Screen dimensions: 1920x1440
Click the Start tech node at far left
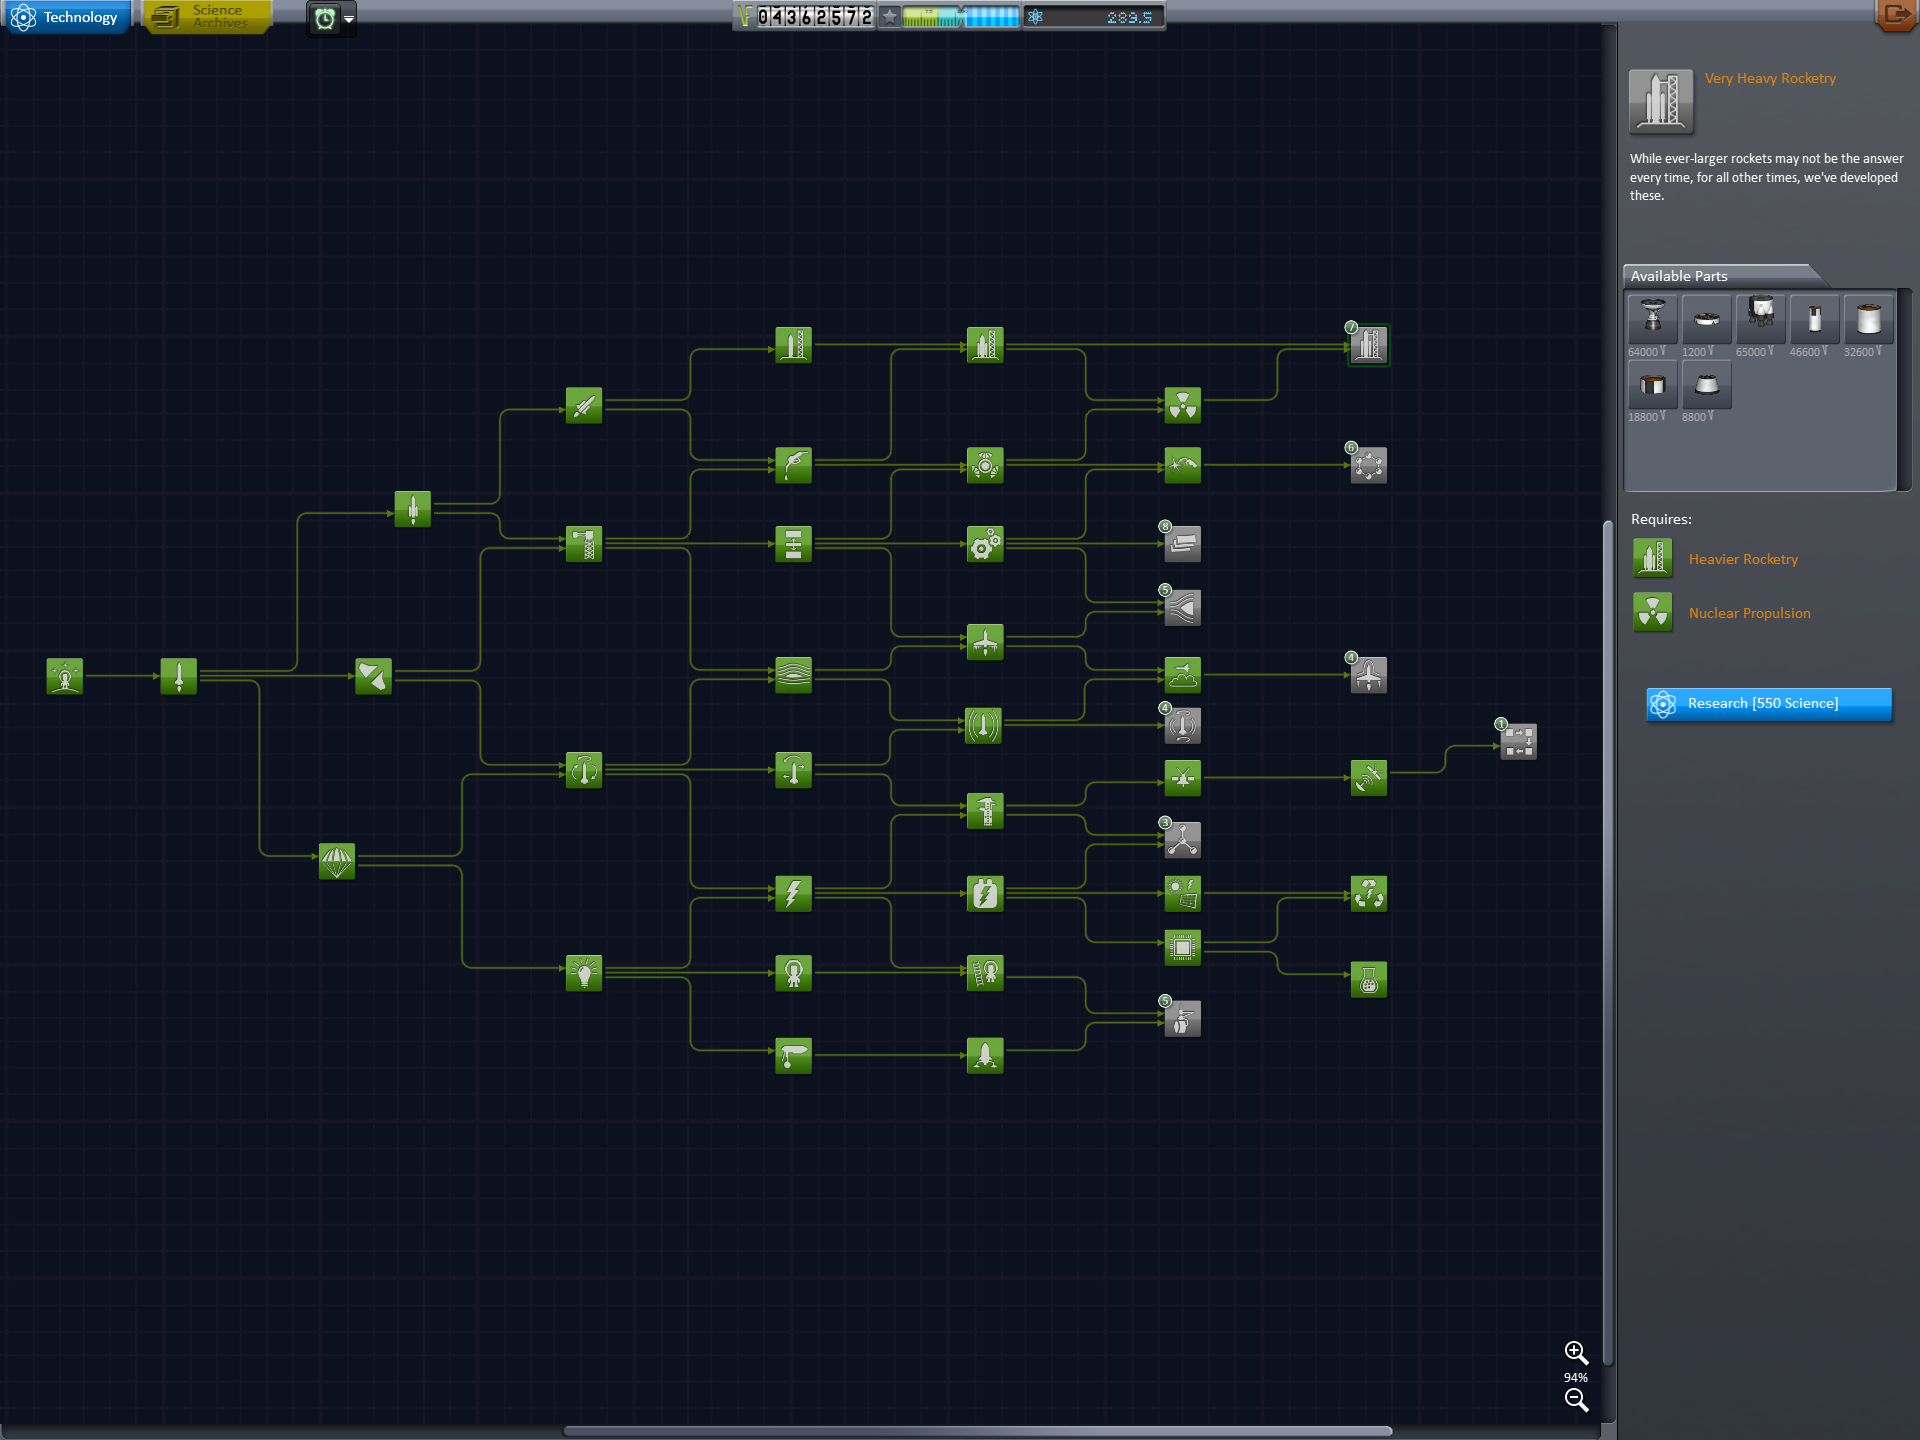pyautogui.click(x=65, y=677)
